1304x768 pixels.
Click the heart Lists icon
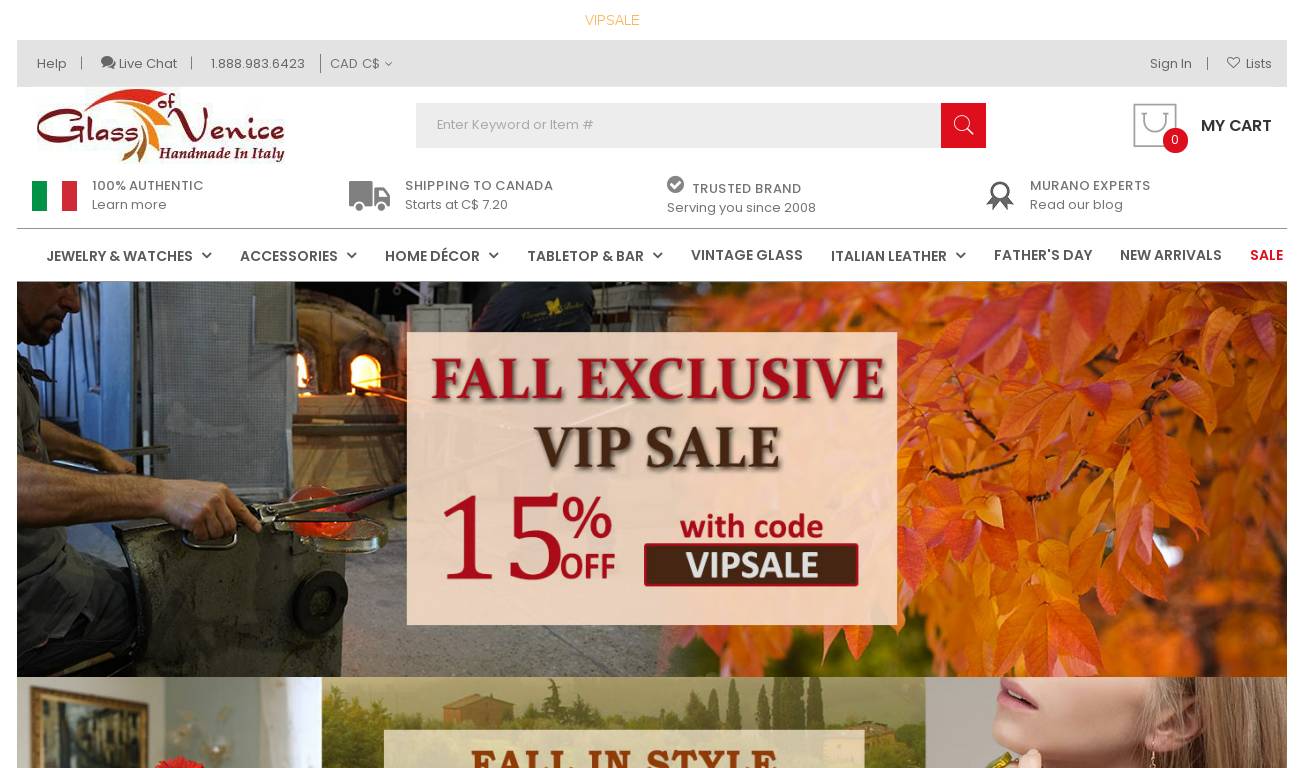pyautogui.click(x=1233, y=63)
